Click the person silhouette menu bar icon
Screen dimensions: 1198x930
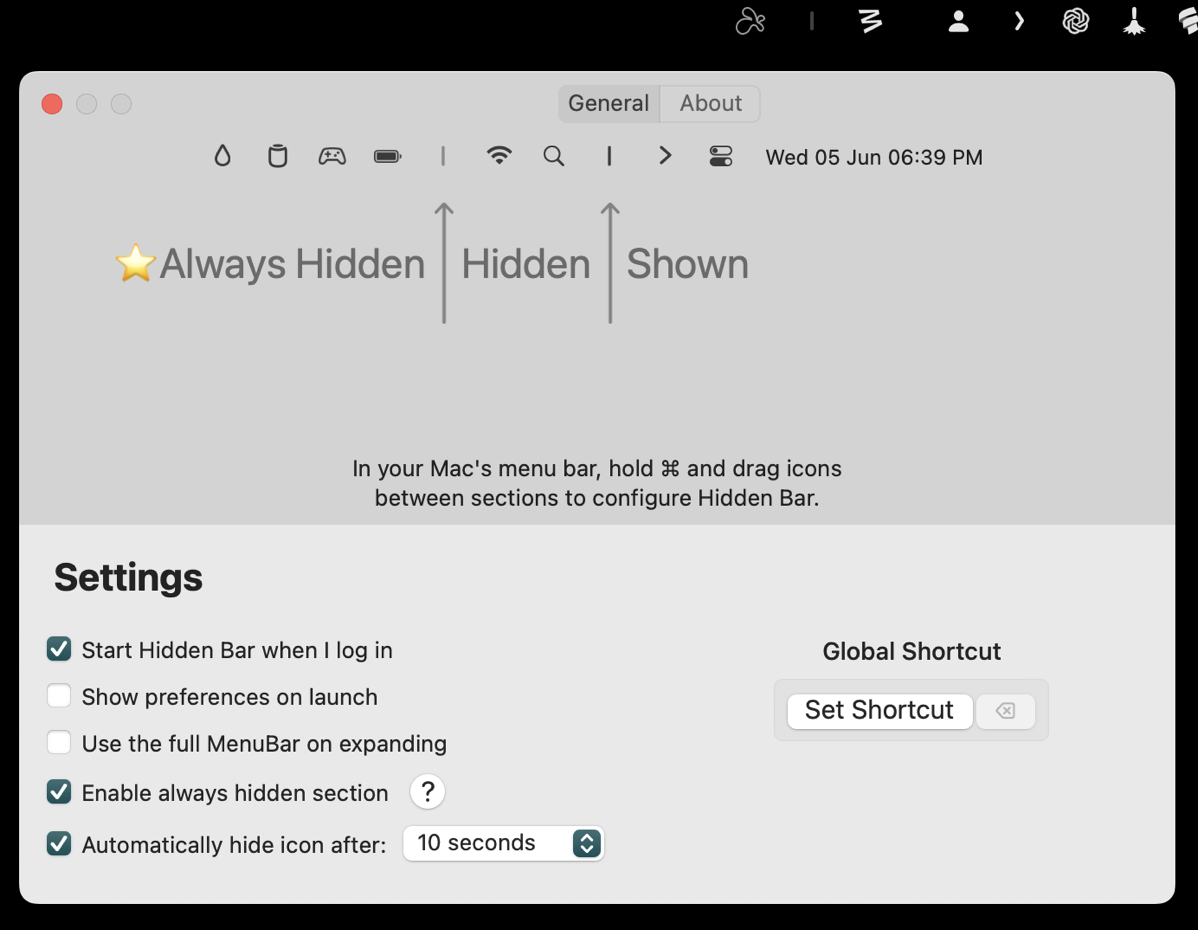[958, 21]
